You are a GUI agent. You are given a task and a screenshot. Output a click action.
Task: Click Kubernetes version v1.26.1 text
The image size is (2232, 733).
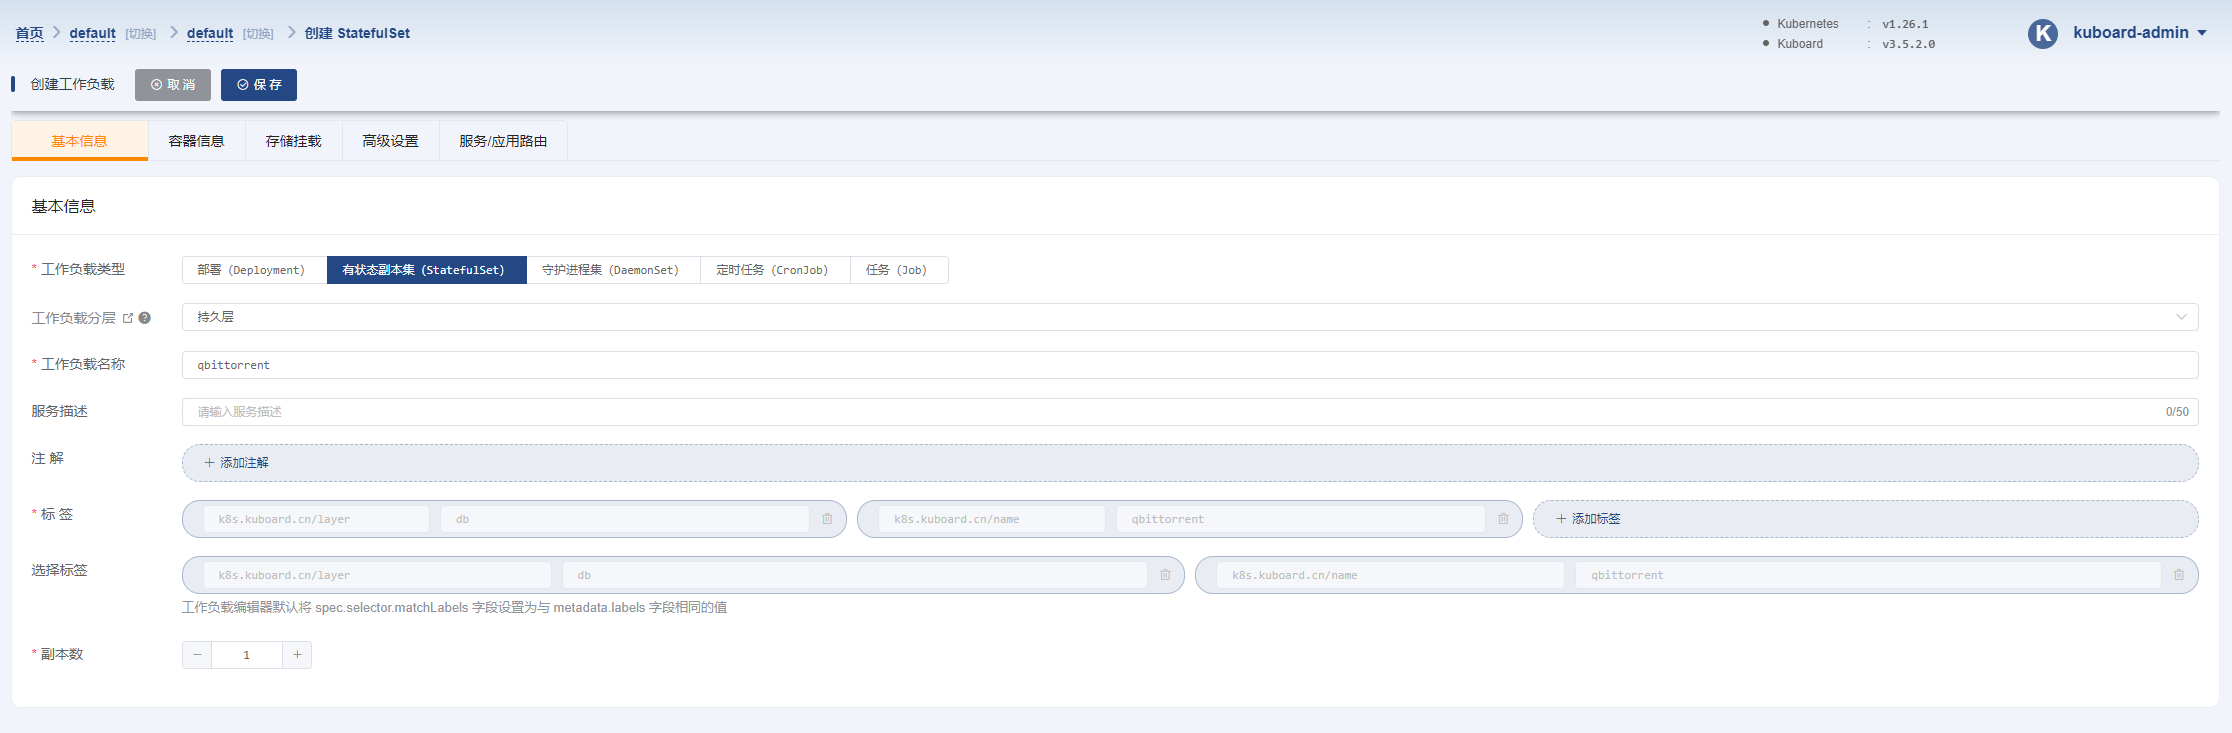[1905, 24]
